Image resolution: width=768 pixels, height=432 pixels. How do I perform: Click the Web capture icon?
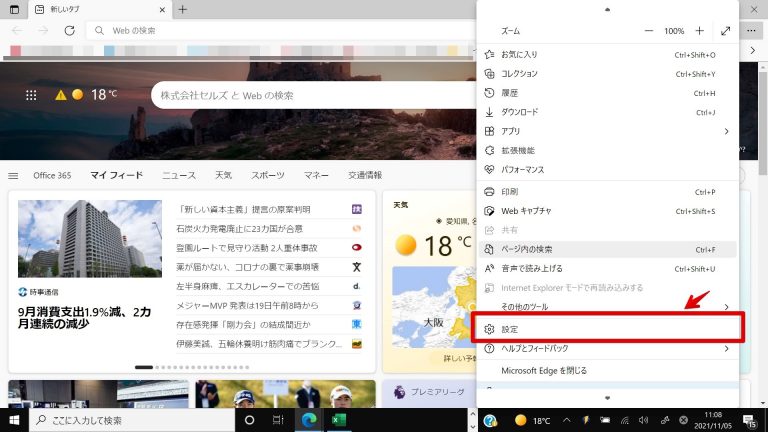[489, 211]
